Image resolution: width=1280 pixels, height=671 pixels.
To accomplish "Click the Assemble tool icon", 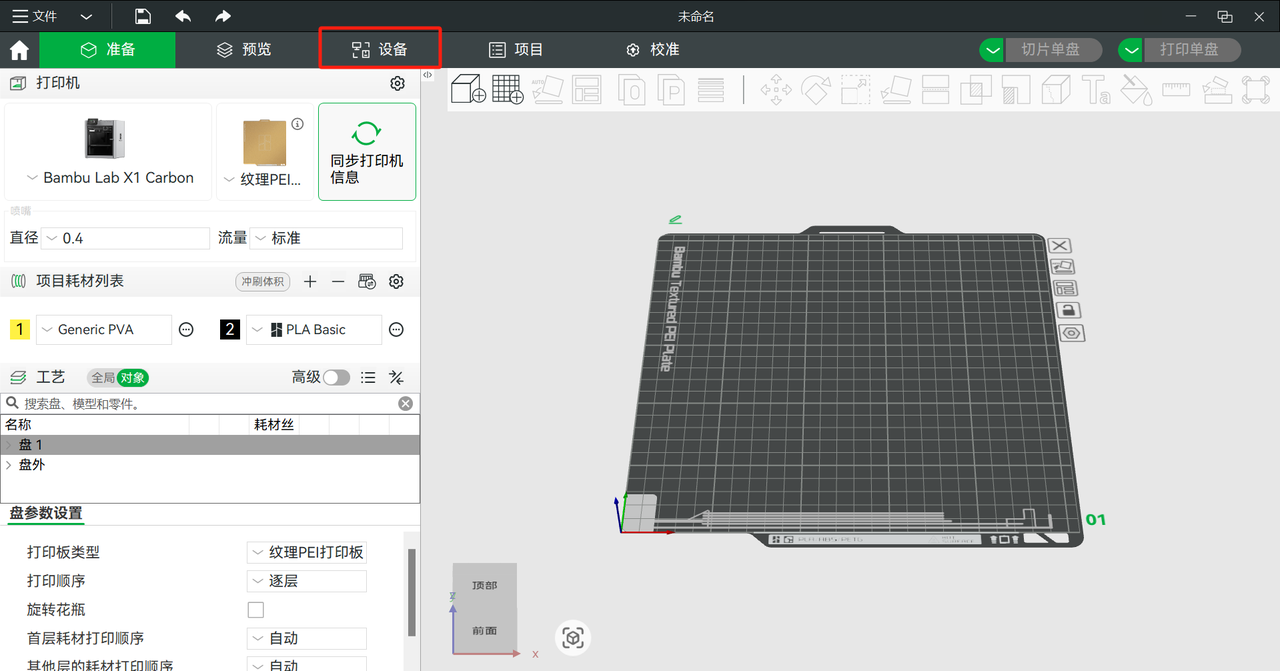I will pyautogui.click(x=1216, y=90).
